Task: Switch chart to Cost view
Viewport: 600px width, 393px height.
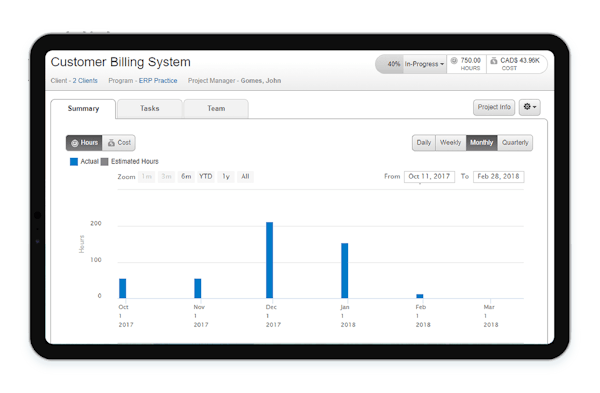Action: coord(119,143)
